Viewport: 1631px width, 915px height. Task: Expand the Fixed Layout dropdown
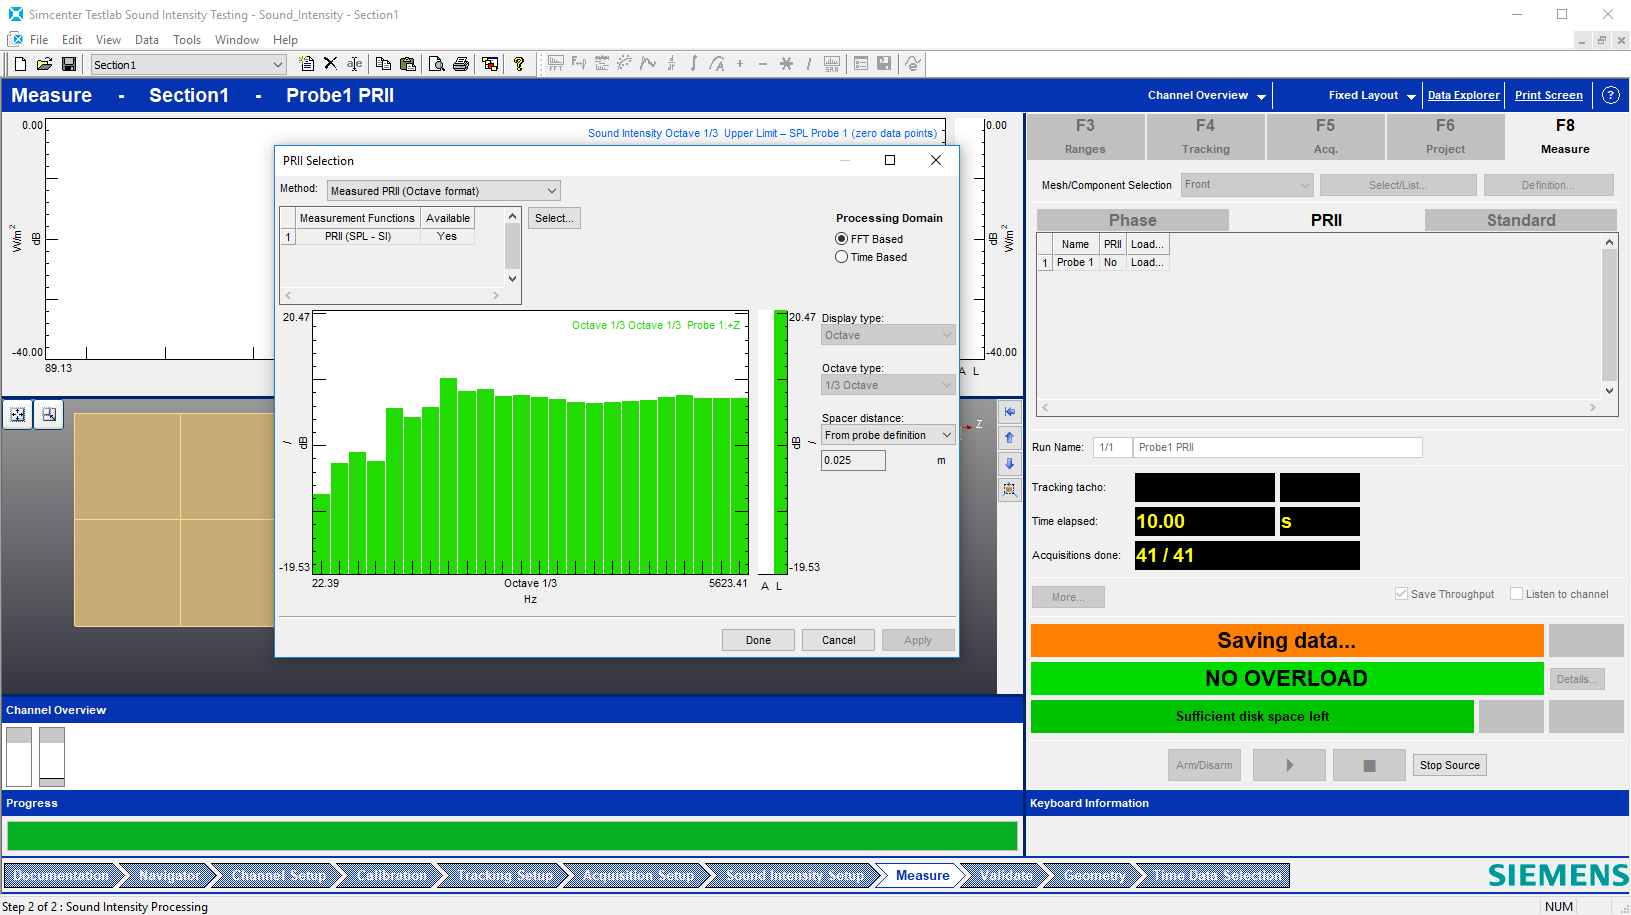point(1411,96)
